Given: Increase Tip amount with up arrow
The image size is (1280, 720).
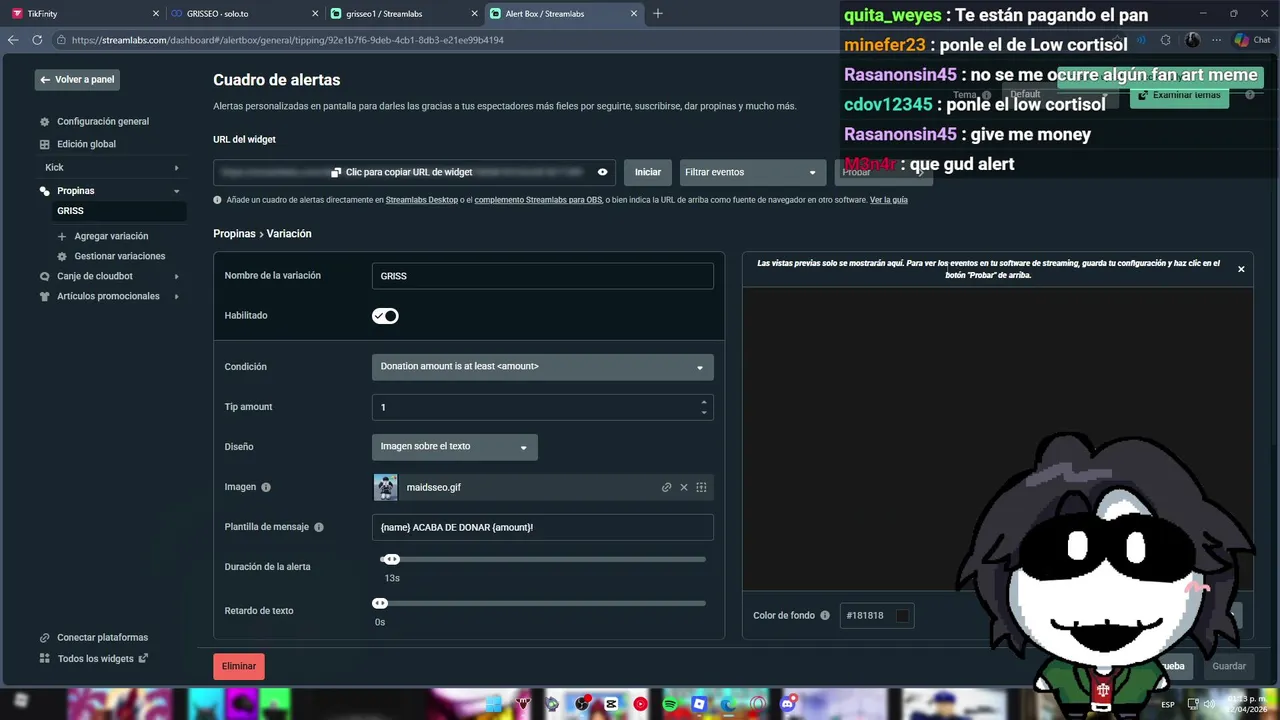Looking at the screenshot, I should tap(704, 402).
